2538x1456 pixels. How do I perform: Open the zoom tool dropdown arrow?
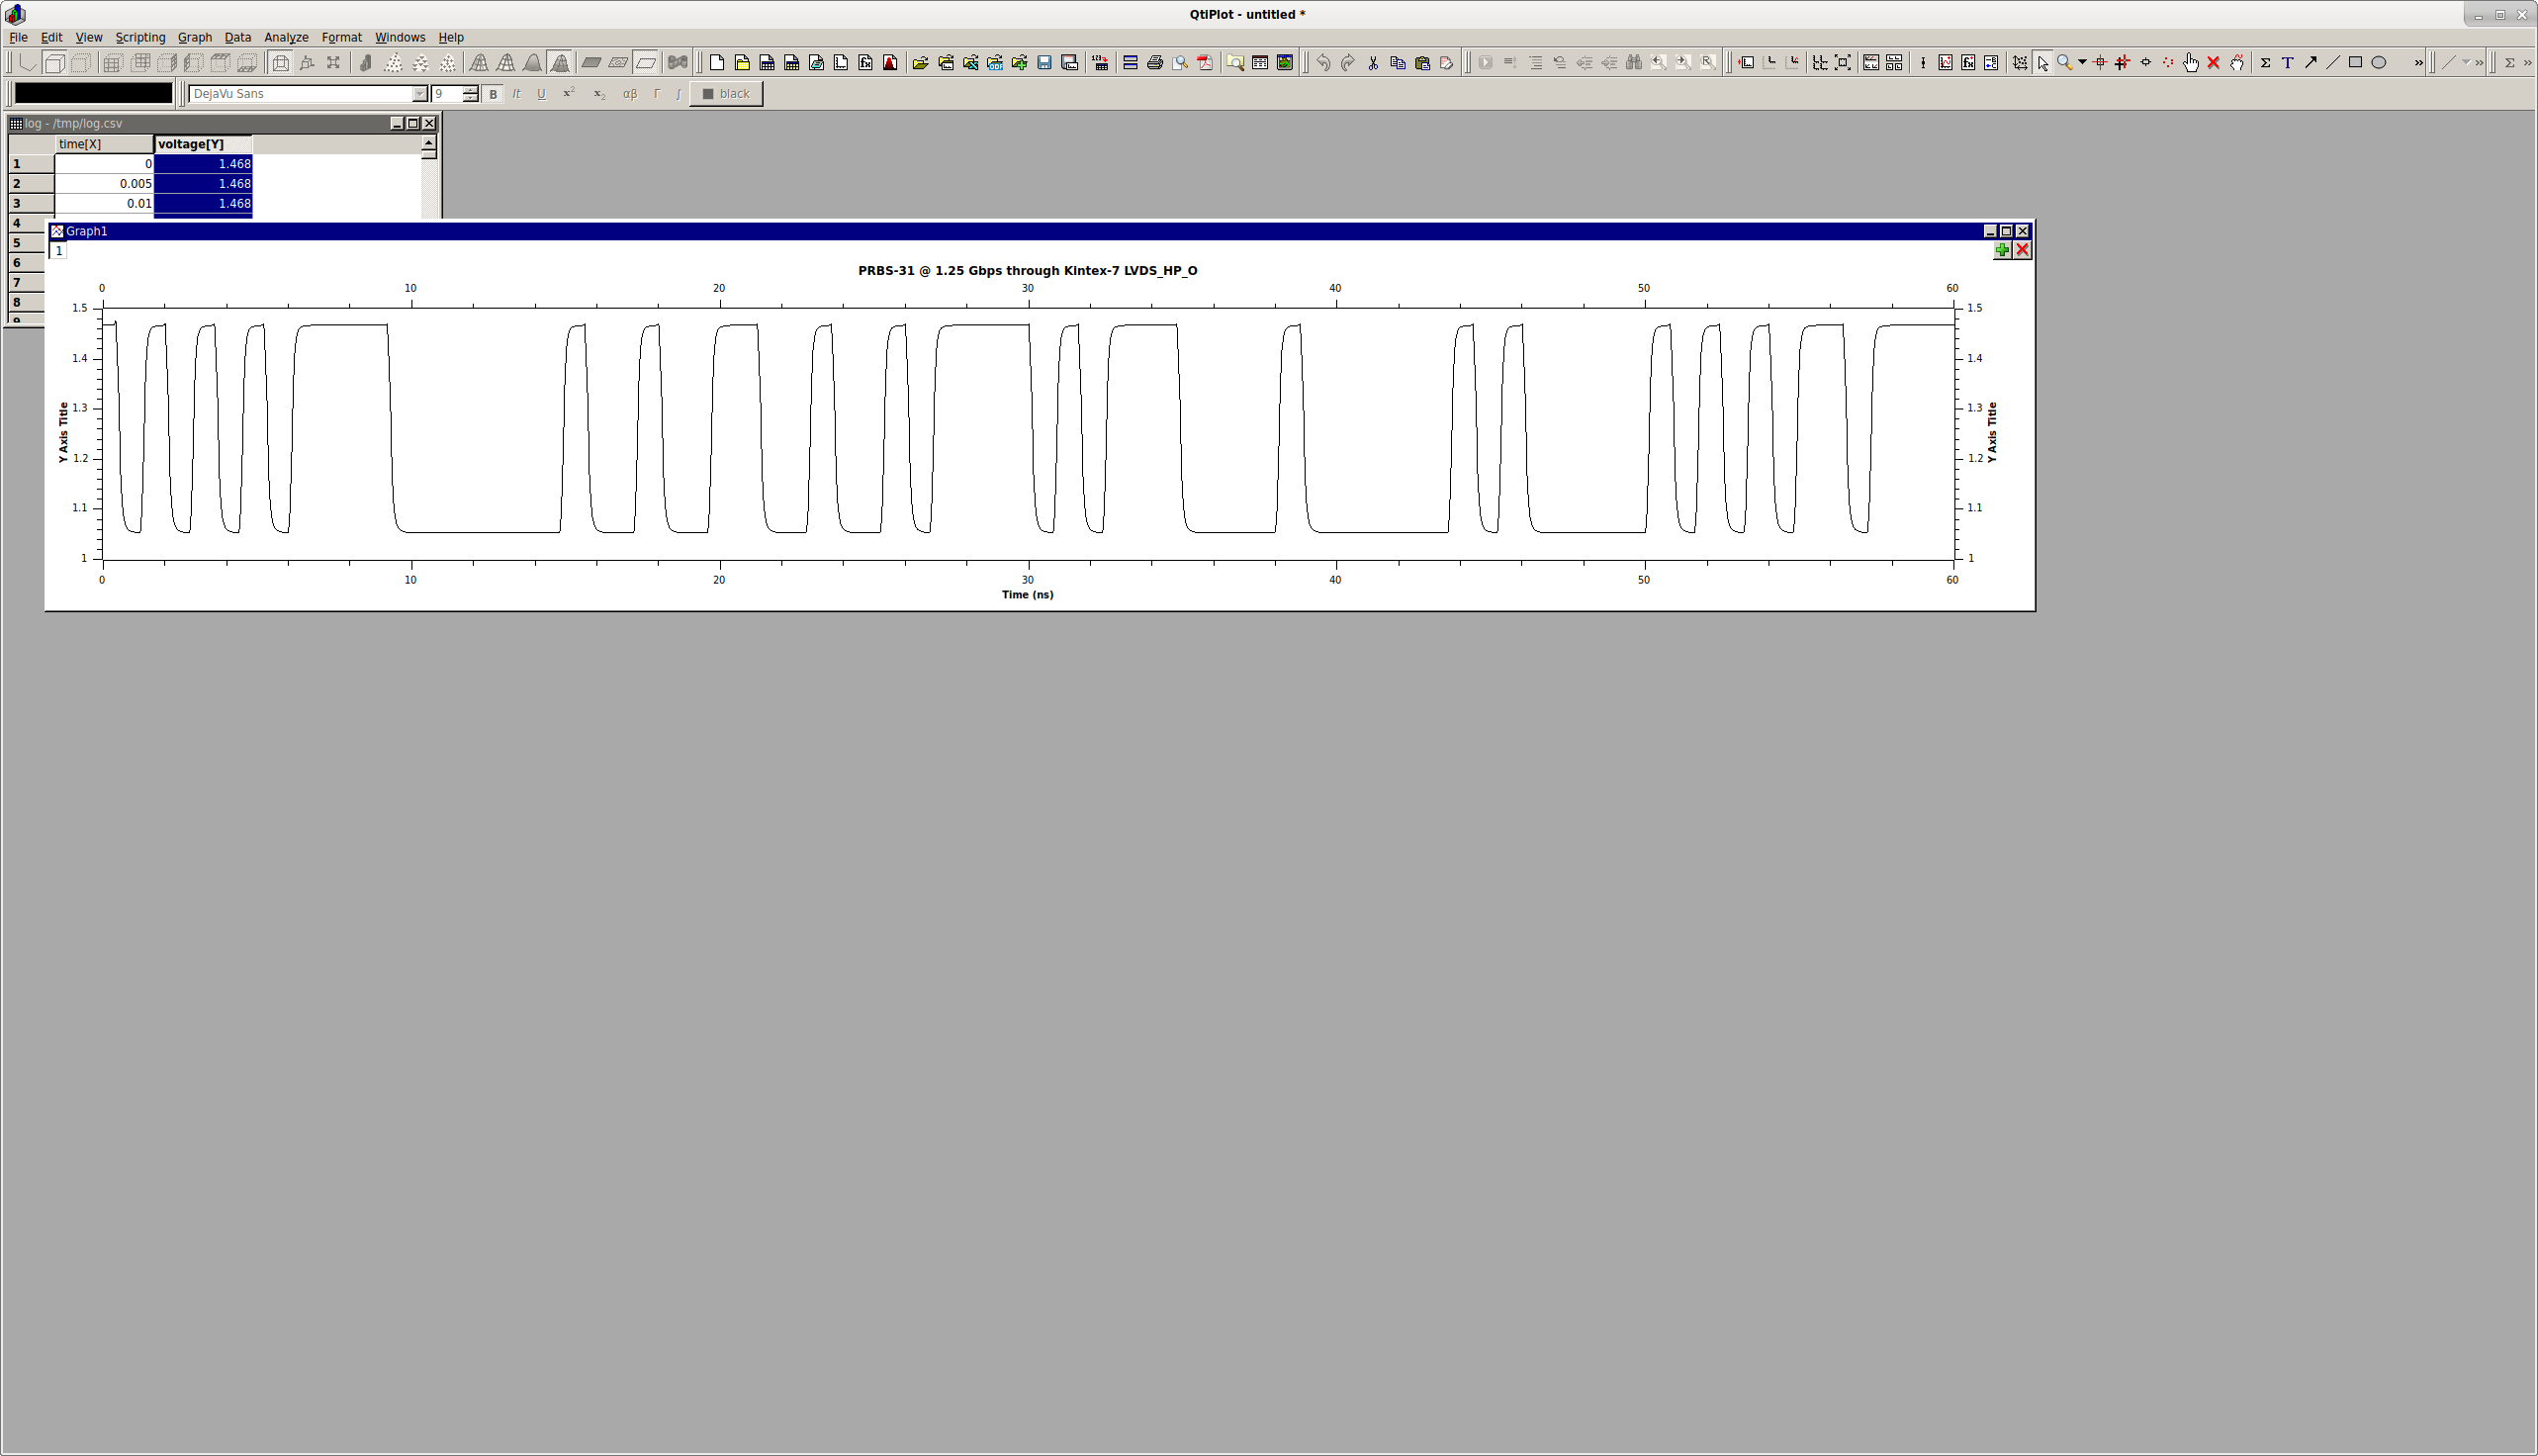[x=2082, y=63]
